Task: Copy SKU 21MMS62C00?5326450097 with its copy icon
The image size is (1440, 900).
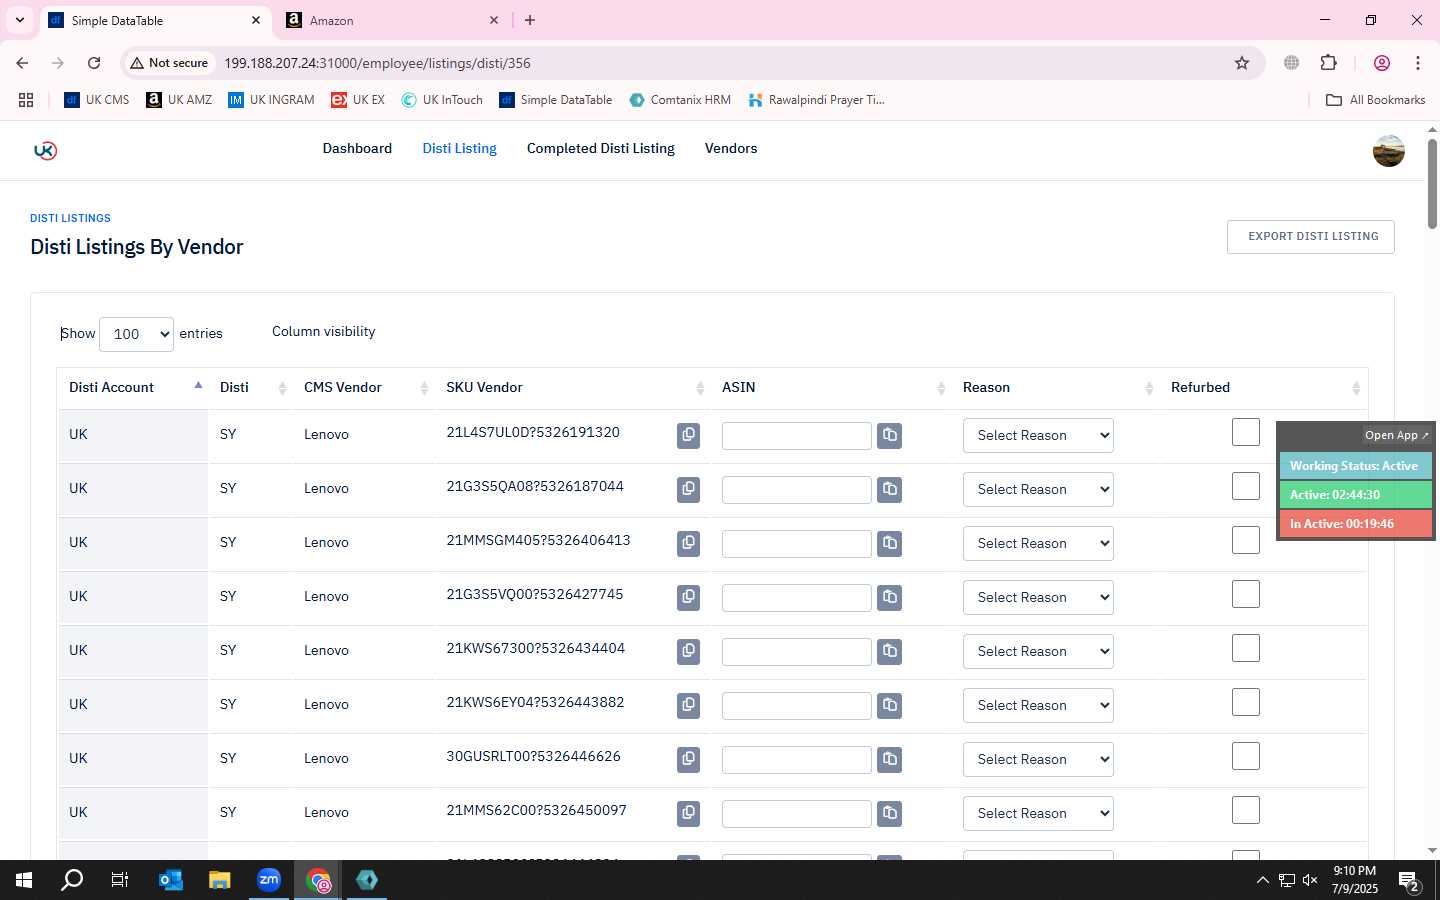Action: click(x=688, y=813)
